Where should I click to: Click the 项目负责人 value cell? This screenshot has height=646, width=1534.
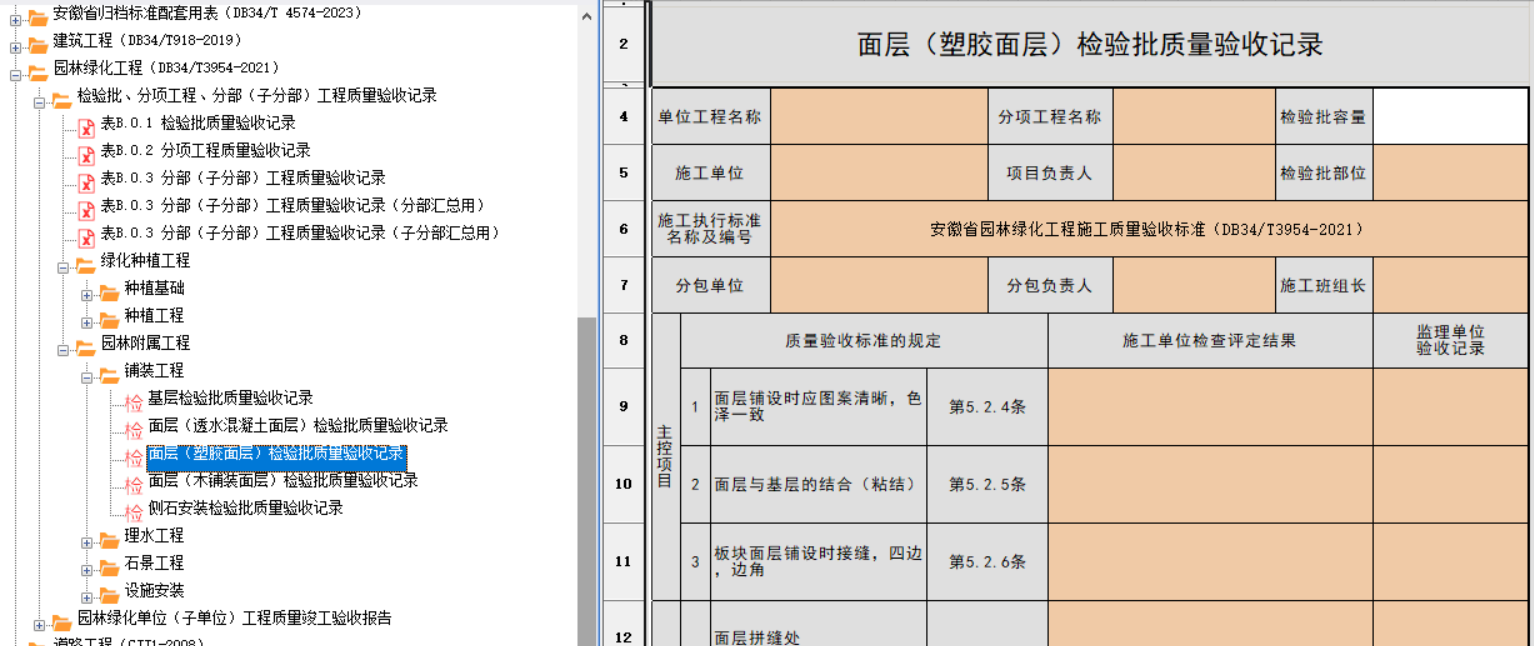tap(1194, 173)
